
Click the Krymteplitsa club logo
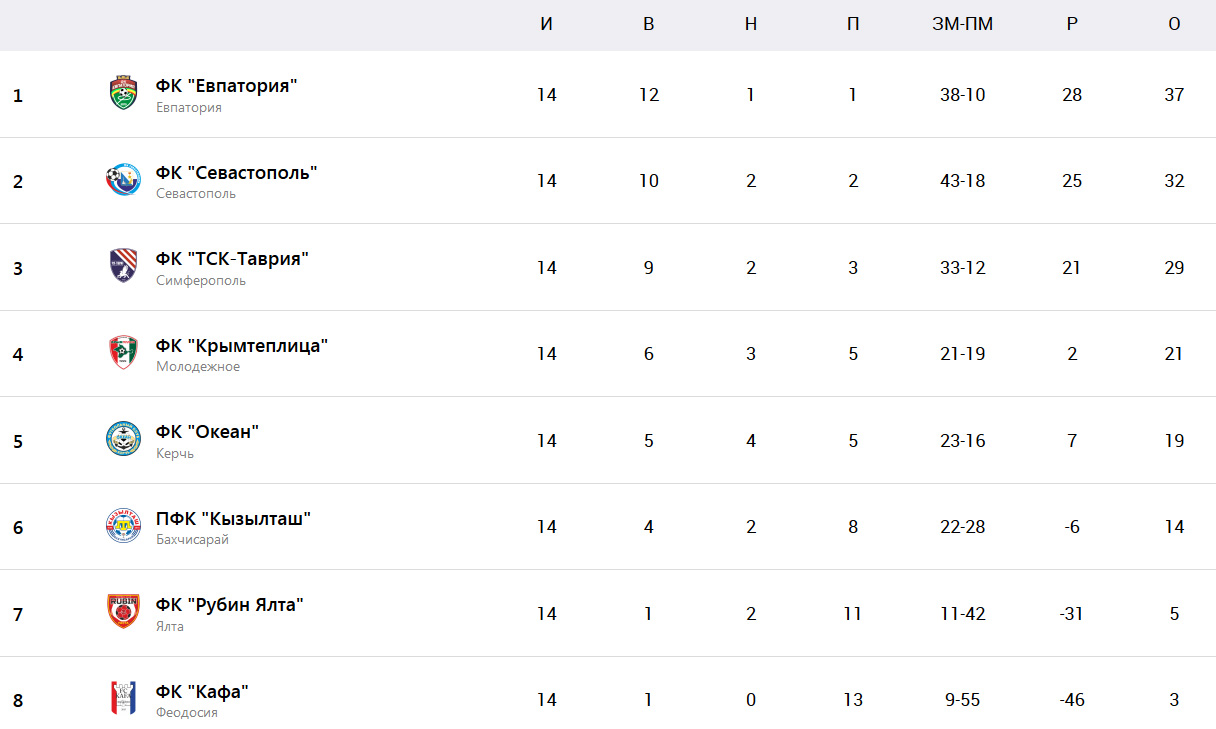coord(123,353)
